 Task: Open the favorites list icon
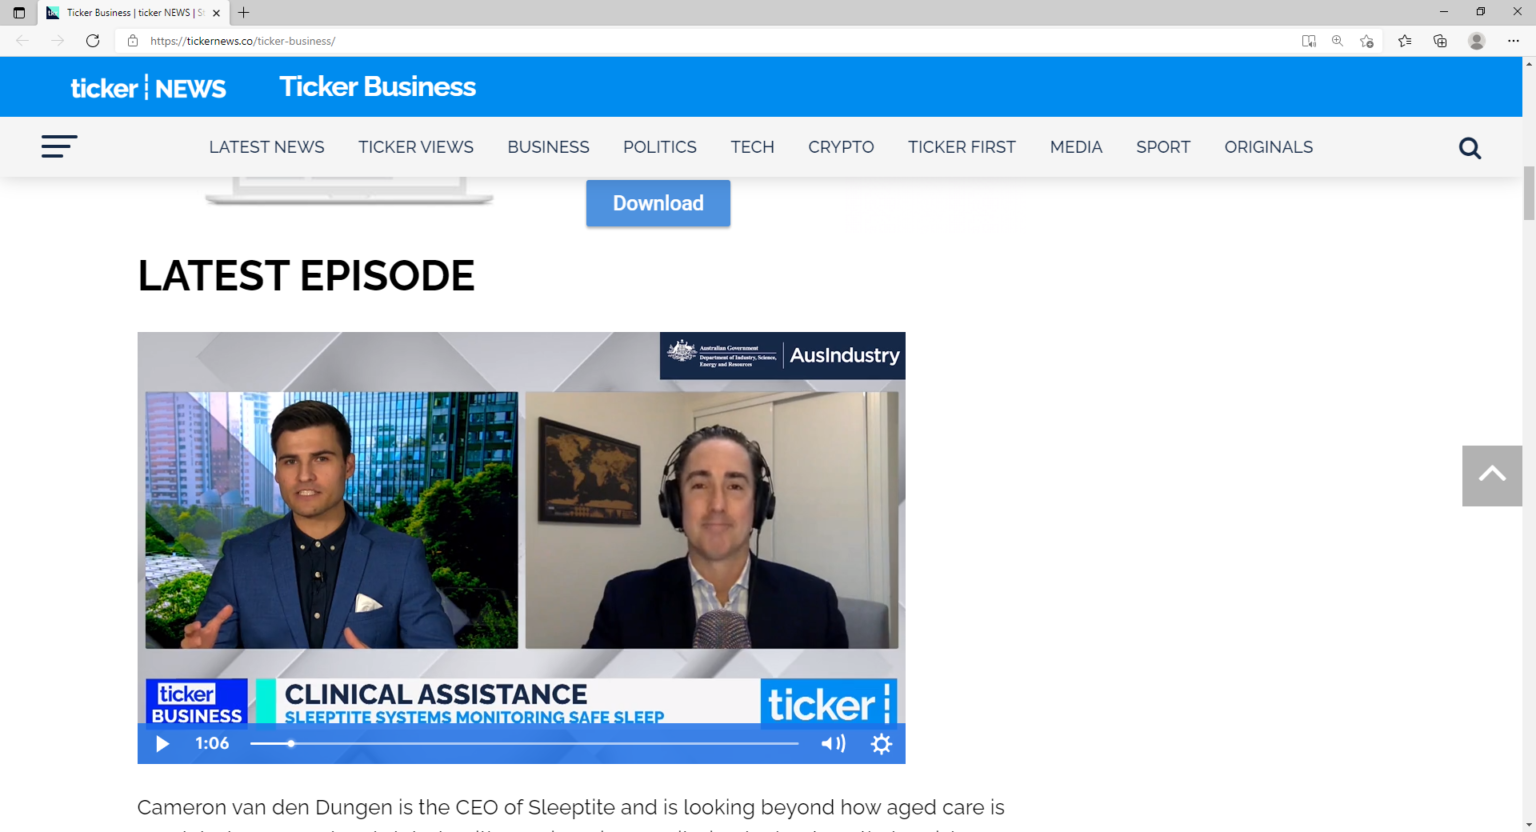1405,41
